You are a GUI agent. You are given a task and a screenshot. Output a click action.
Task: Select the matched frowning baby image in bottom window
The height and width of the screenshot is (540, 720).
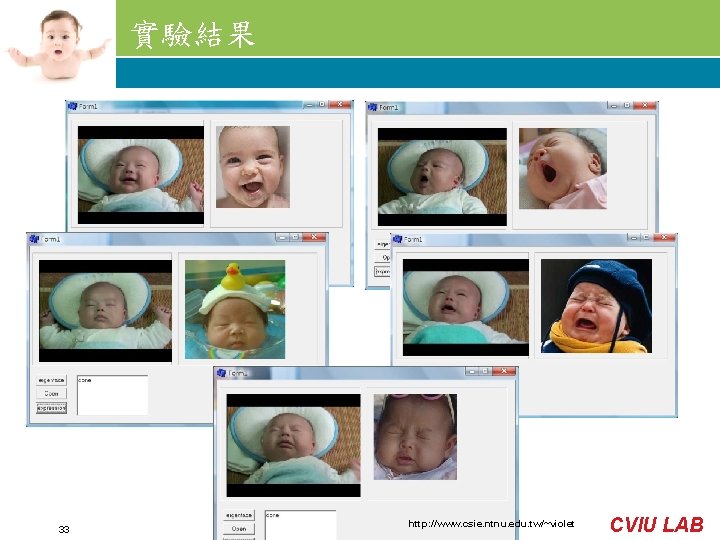415,437
